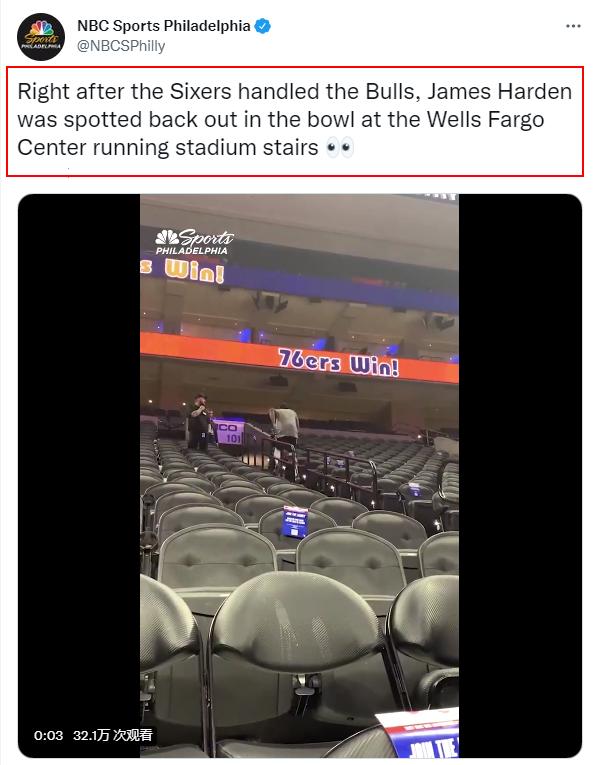Click the tweet text about James Harden
598x765 pixels.
click(295, 120)
